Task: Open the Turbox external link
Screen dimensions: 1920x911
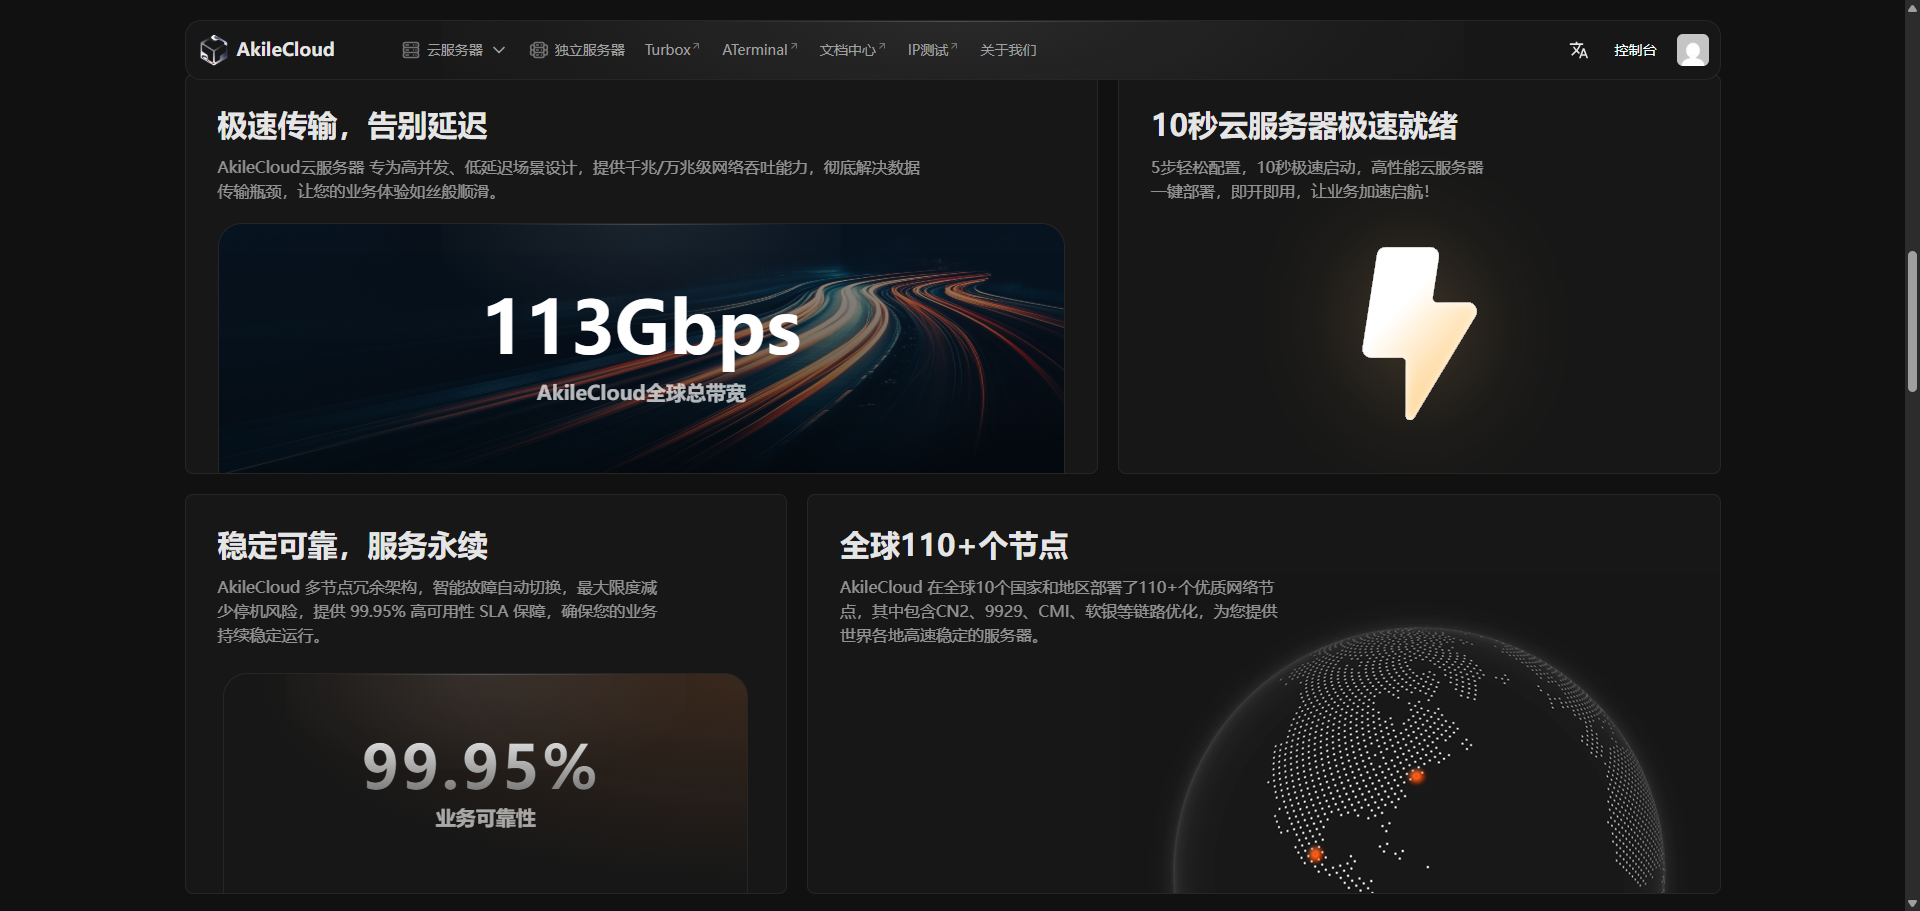Action: [672, 50]
